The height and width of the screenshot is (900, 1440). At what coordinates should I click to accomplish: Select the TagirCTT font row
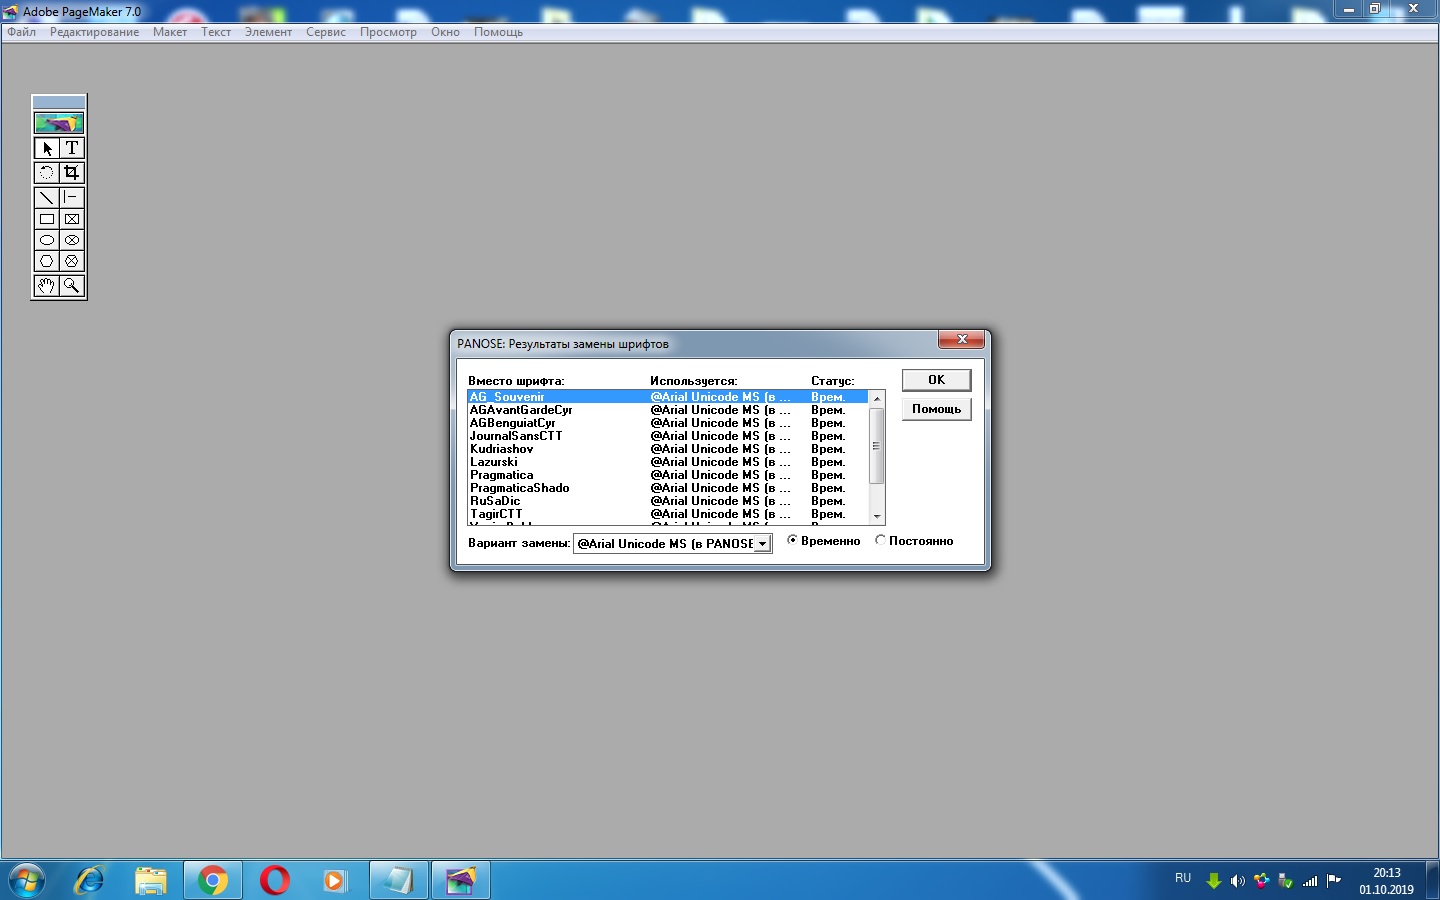pyautogui.click(x=667, y=514)
